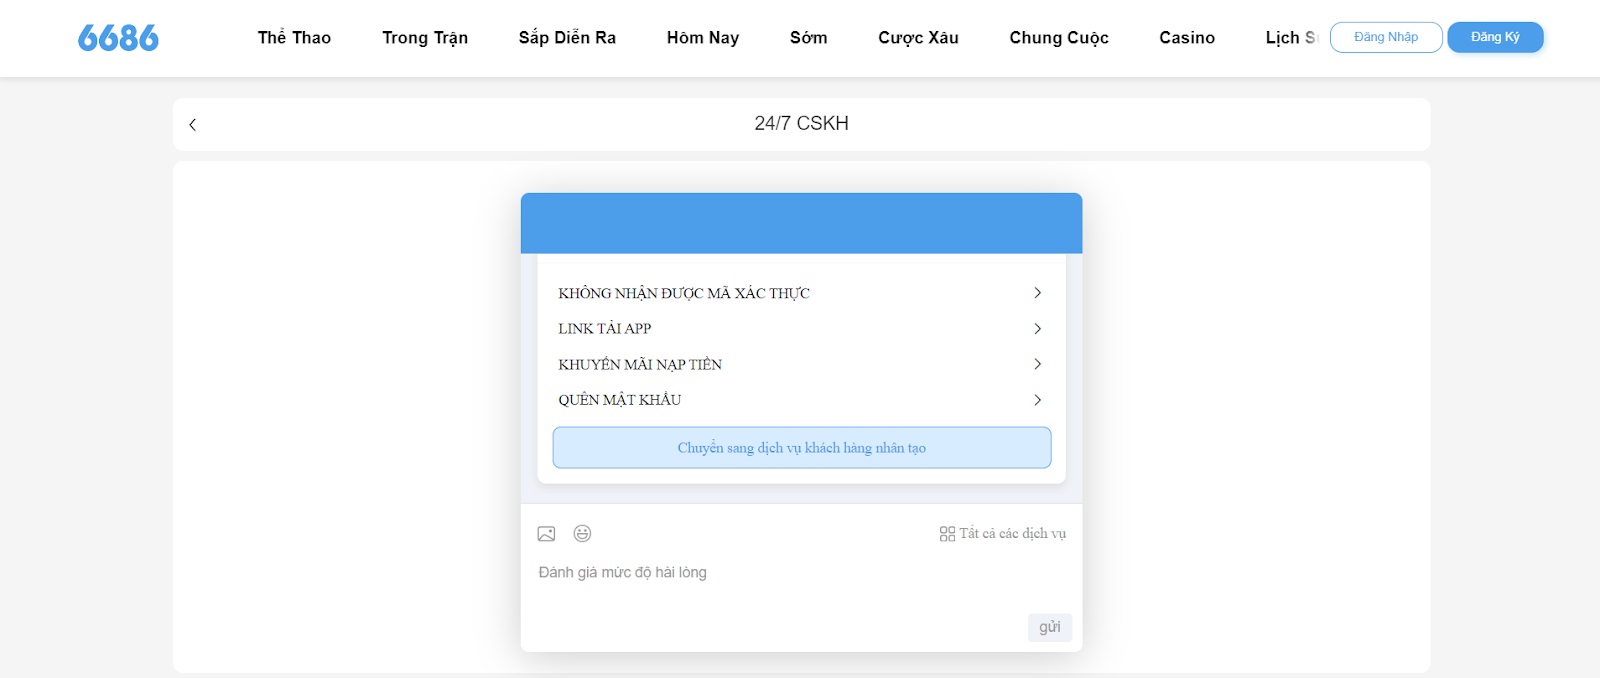Click the Đăng Nhập button

1386,37
